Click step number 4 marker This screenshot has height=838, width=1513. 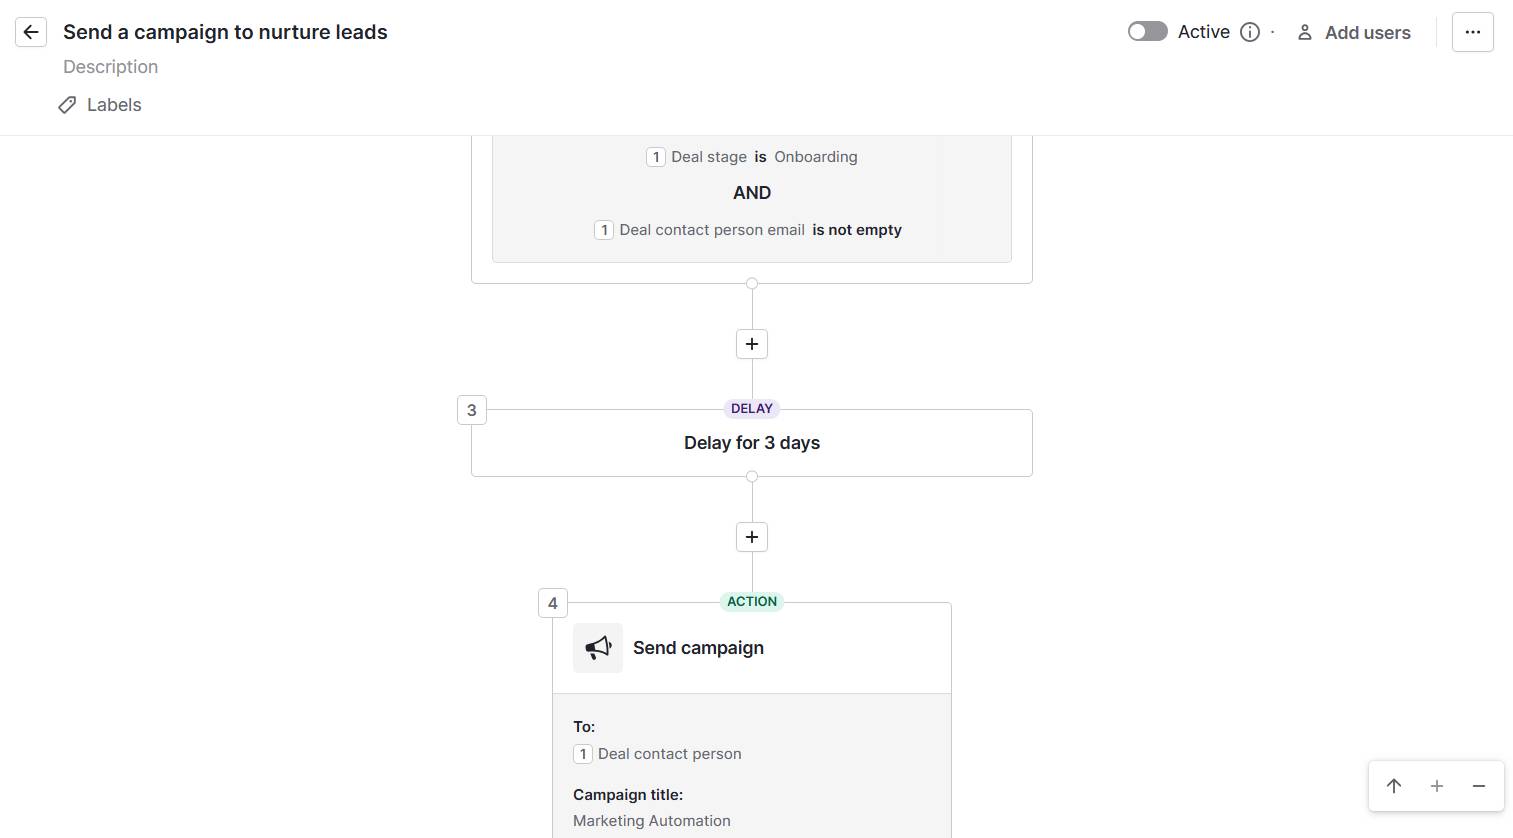tap(552, 602)
